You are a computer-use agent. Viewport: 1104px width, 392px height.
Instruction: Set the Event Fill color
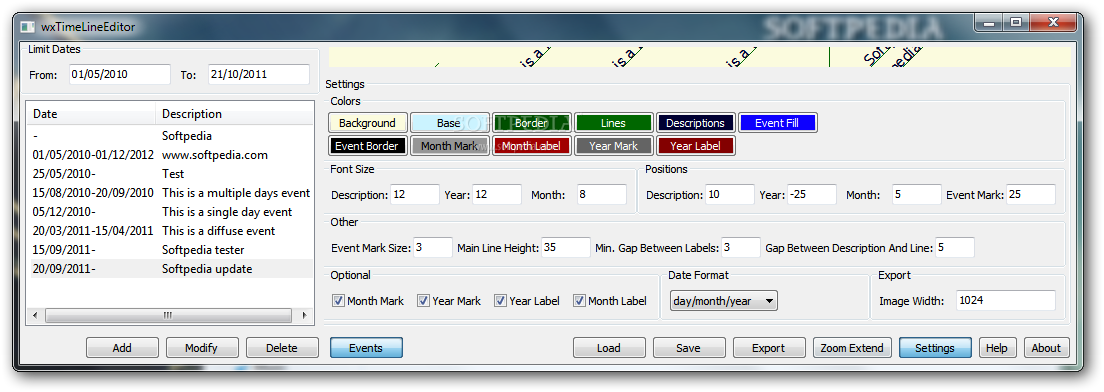tap(778, 123)
